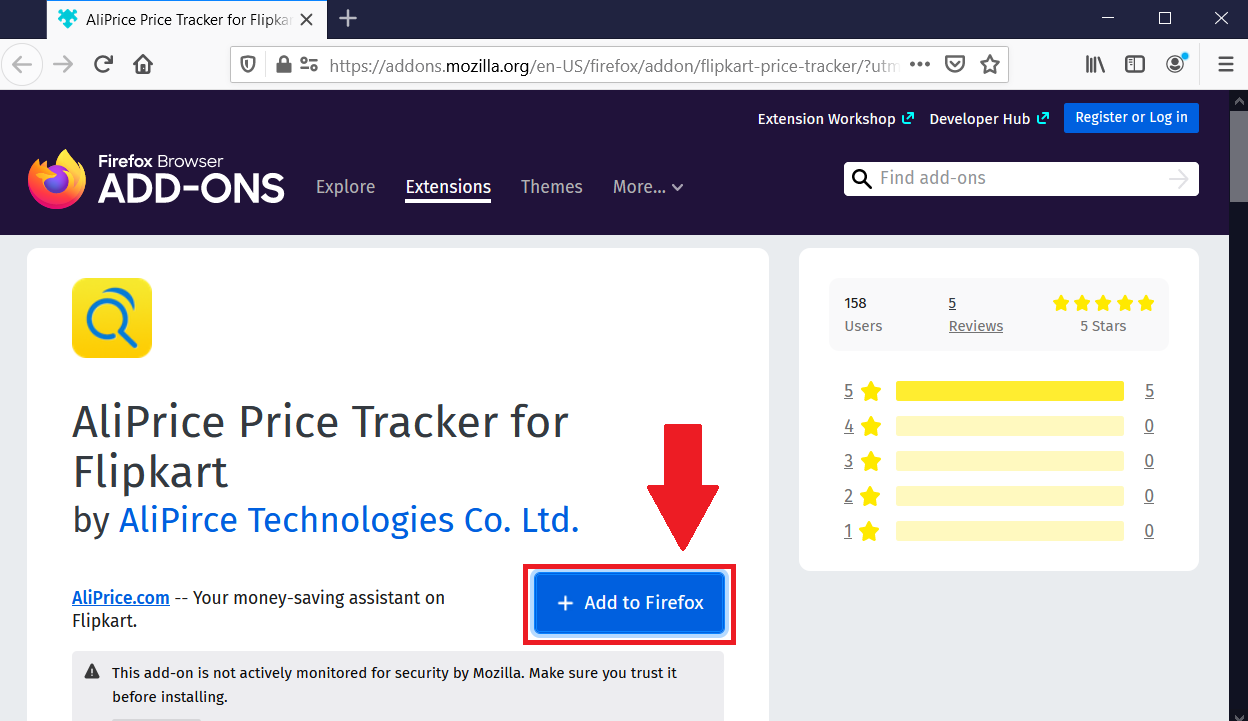Open the site permissions icon in address bar
The image size is (1248, 721).
(x=309, y=65)
